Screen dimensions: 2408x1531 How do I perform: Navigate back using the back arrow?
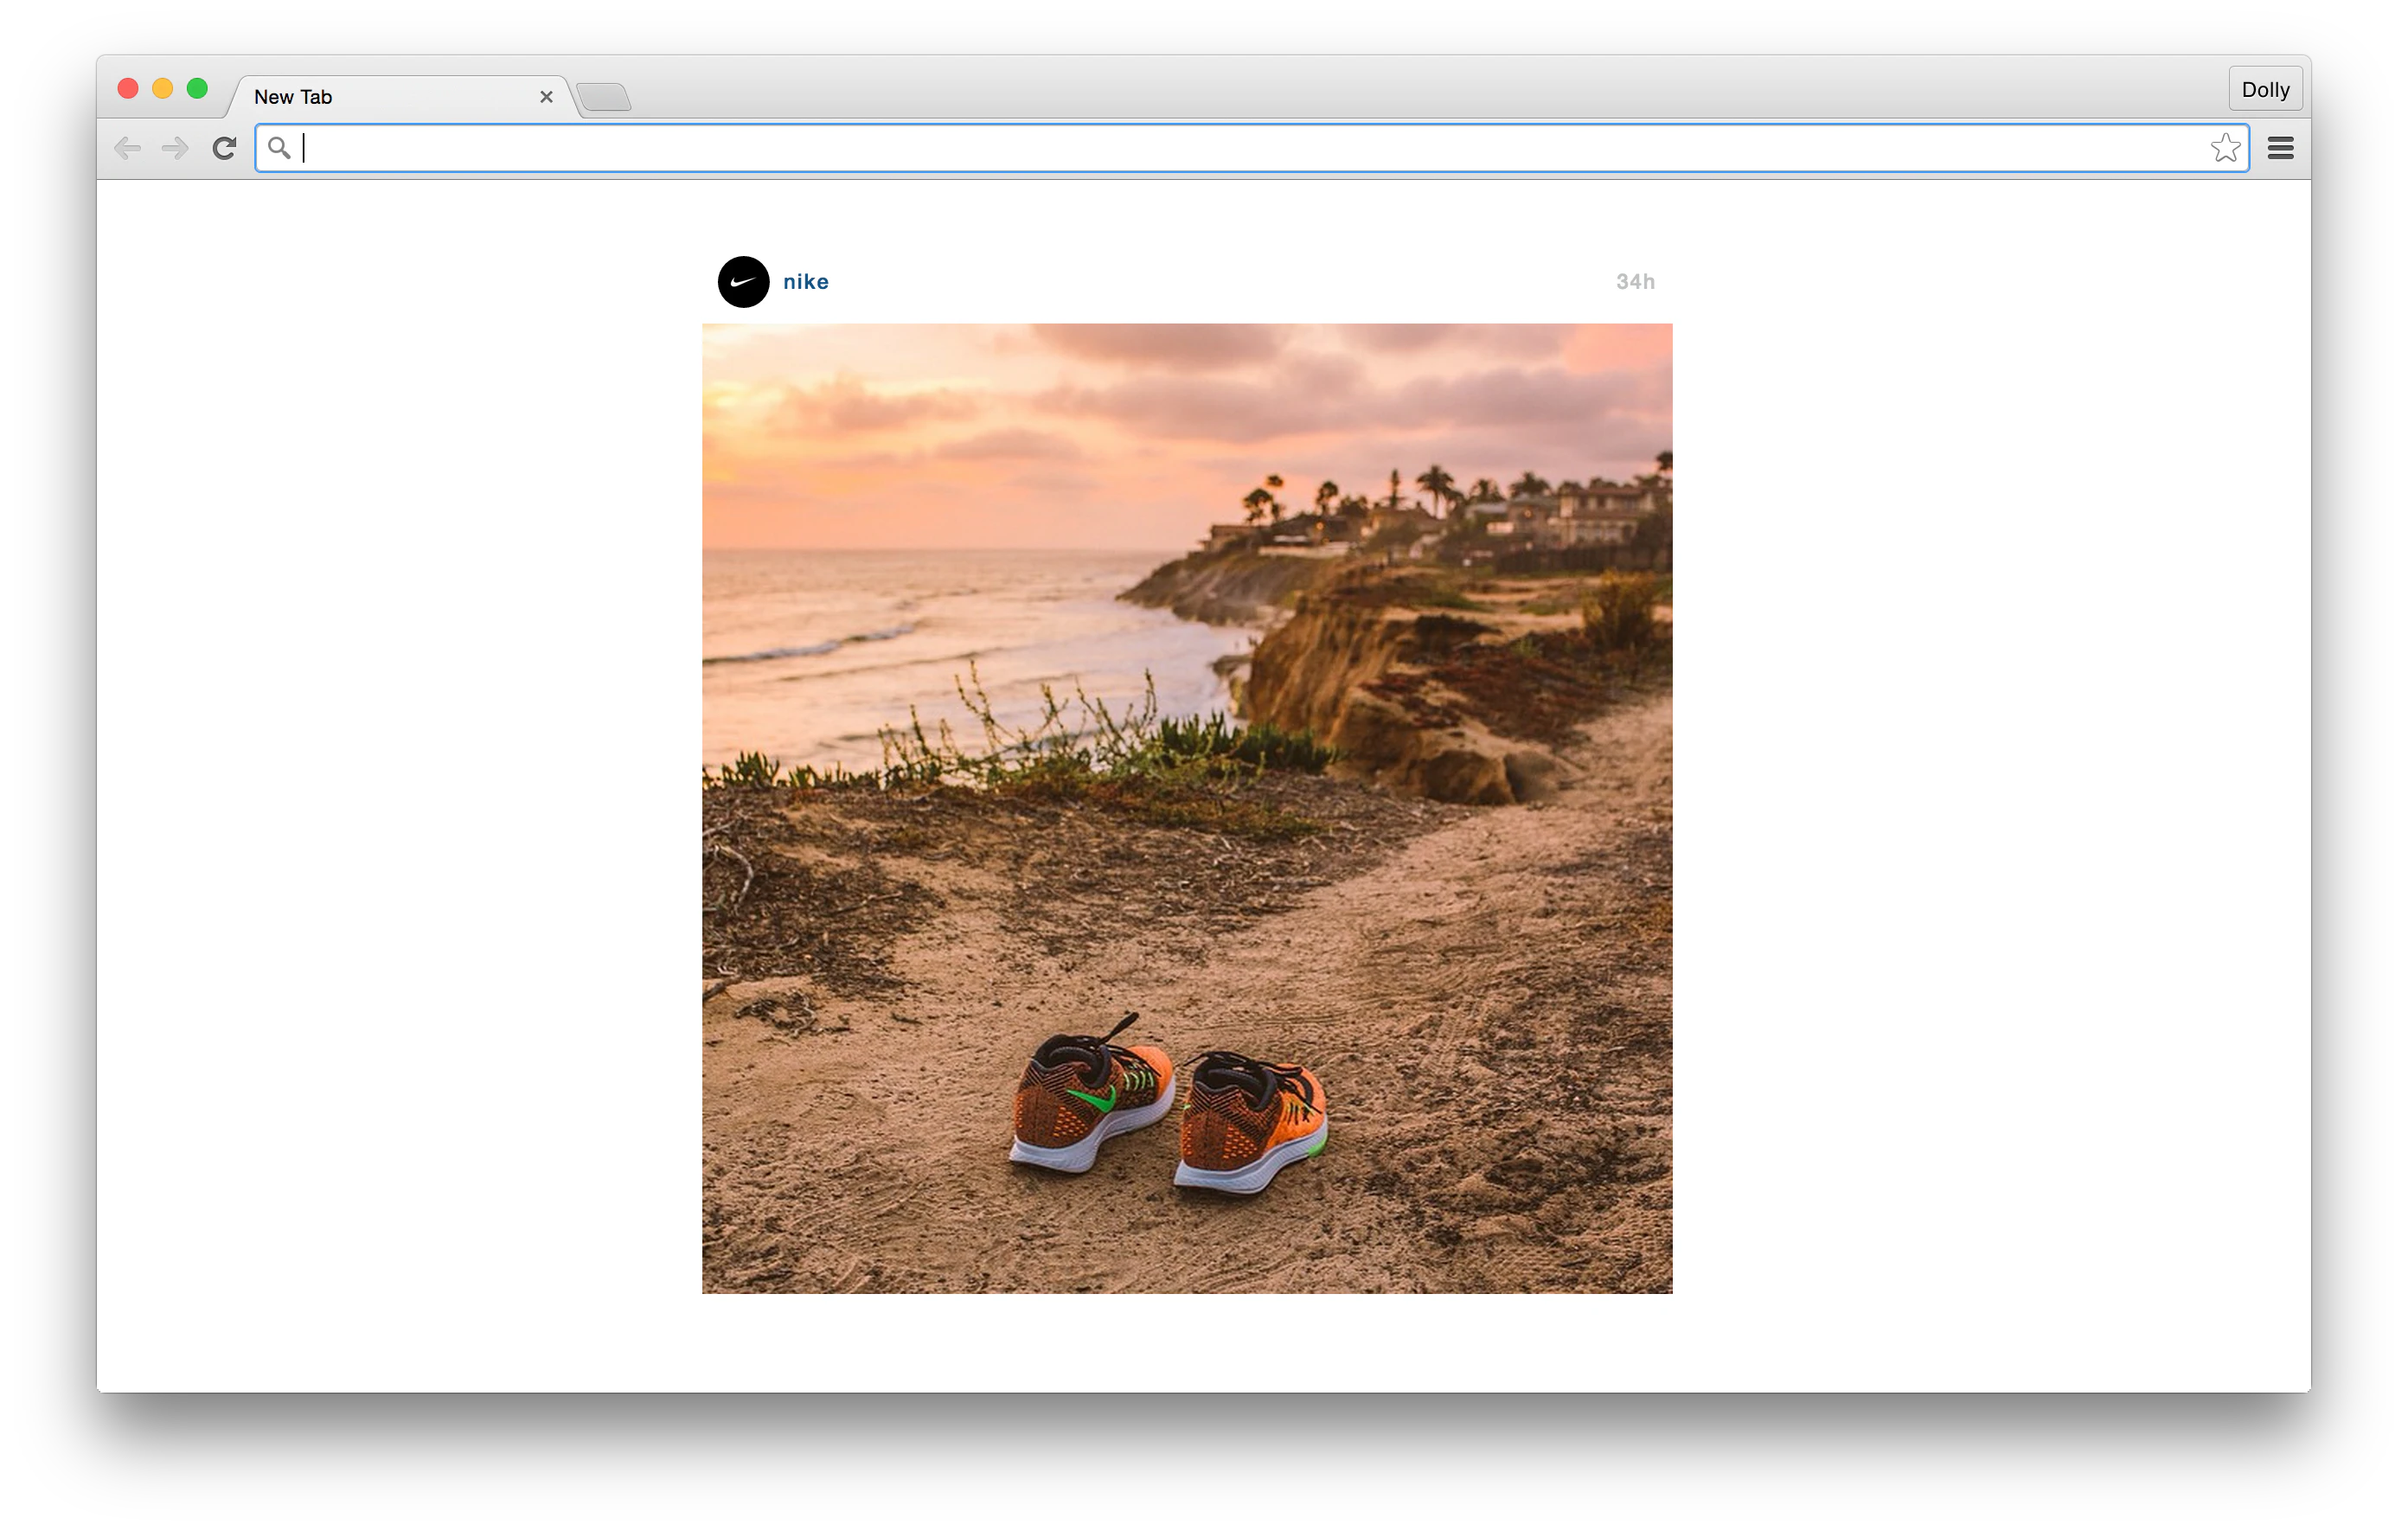[x=128, y=147]
